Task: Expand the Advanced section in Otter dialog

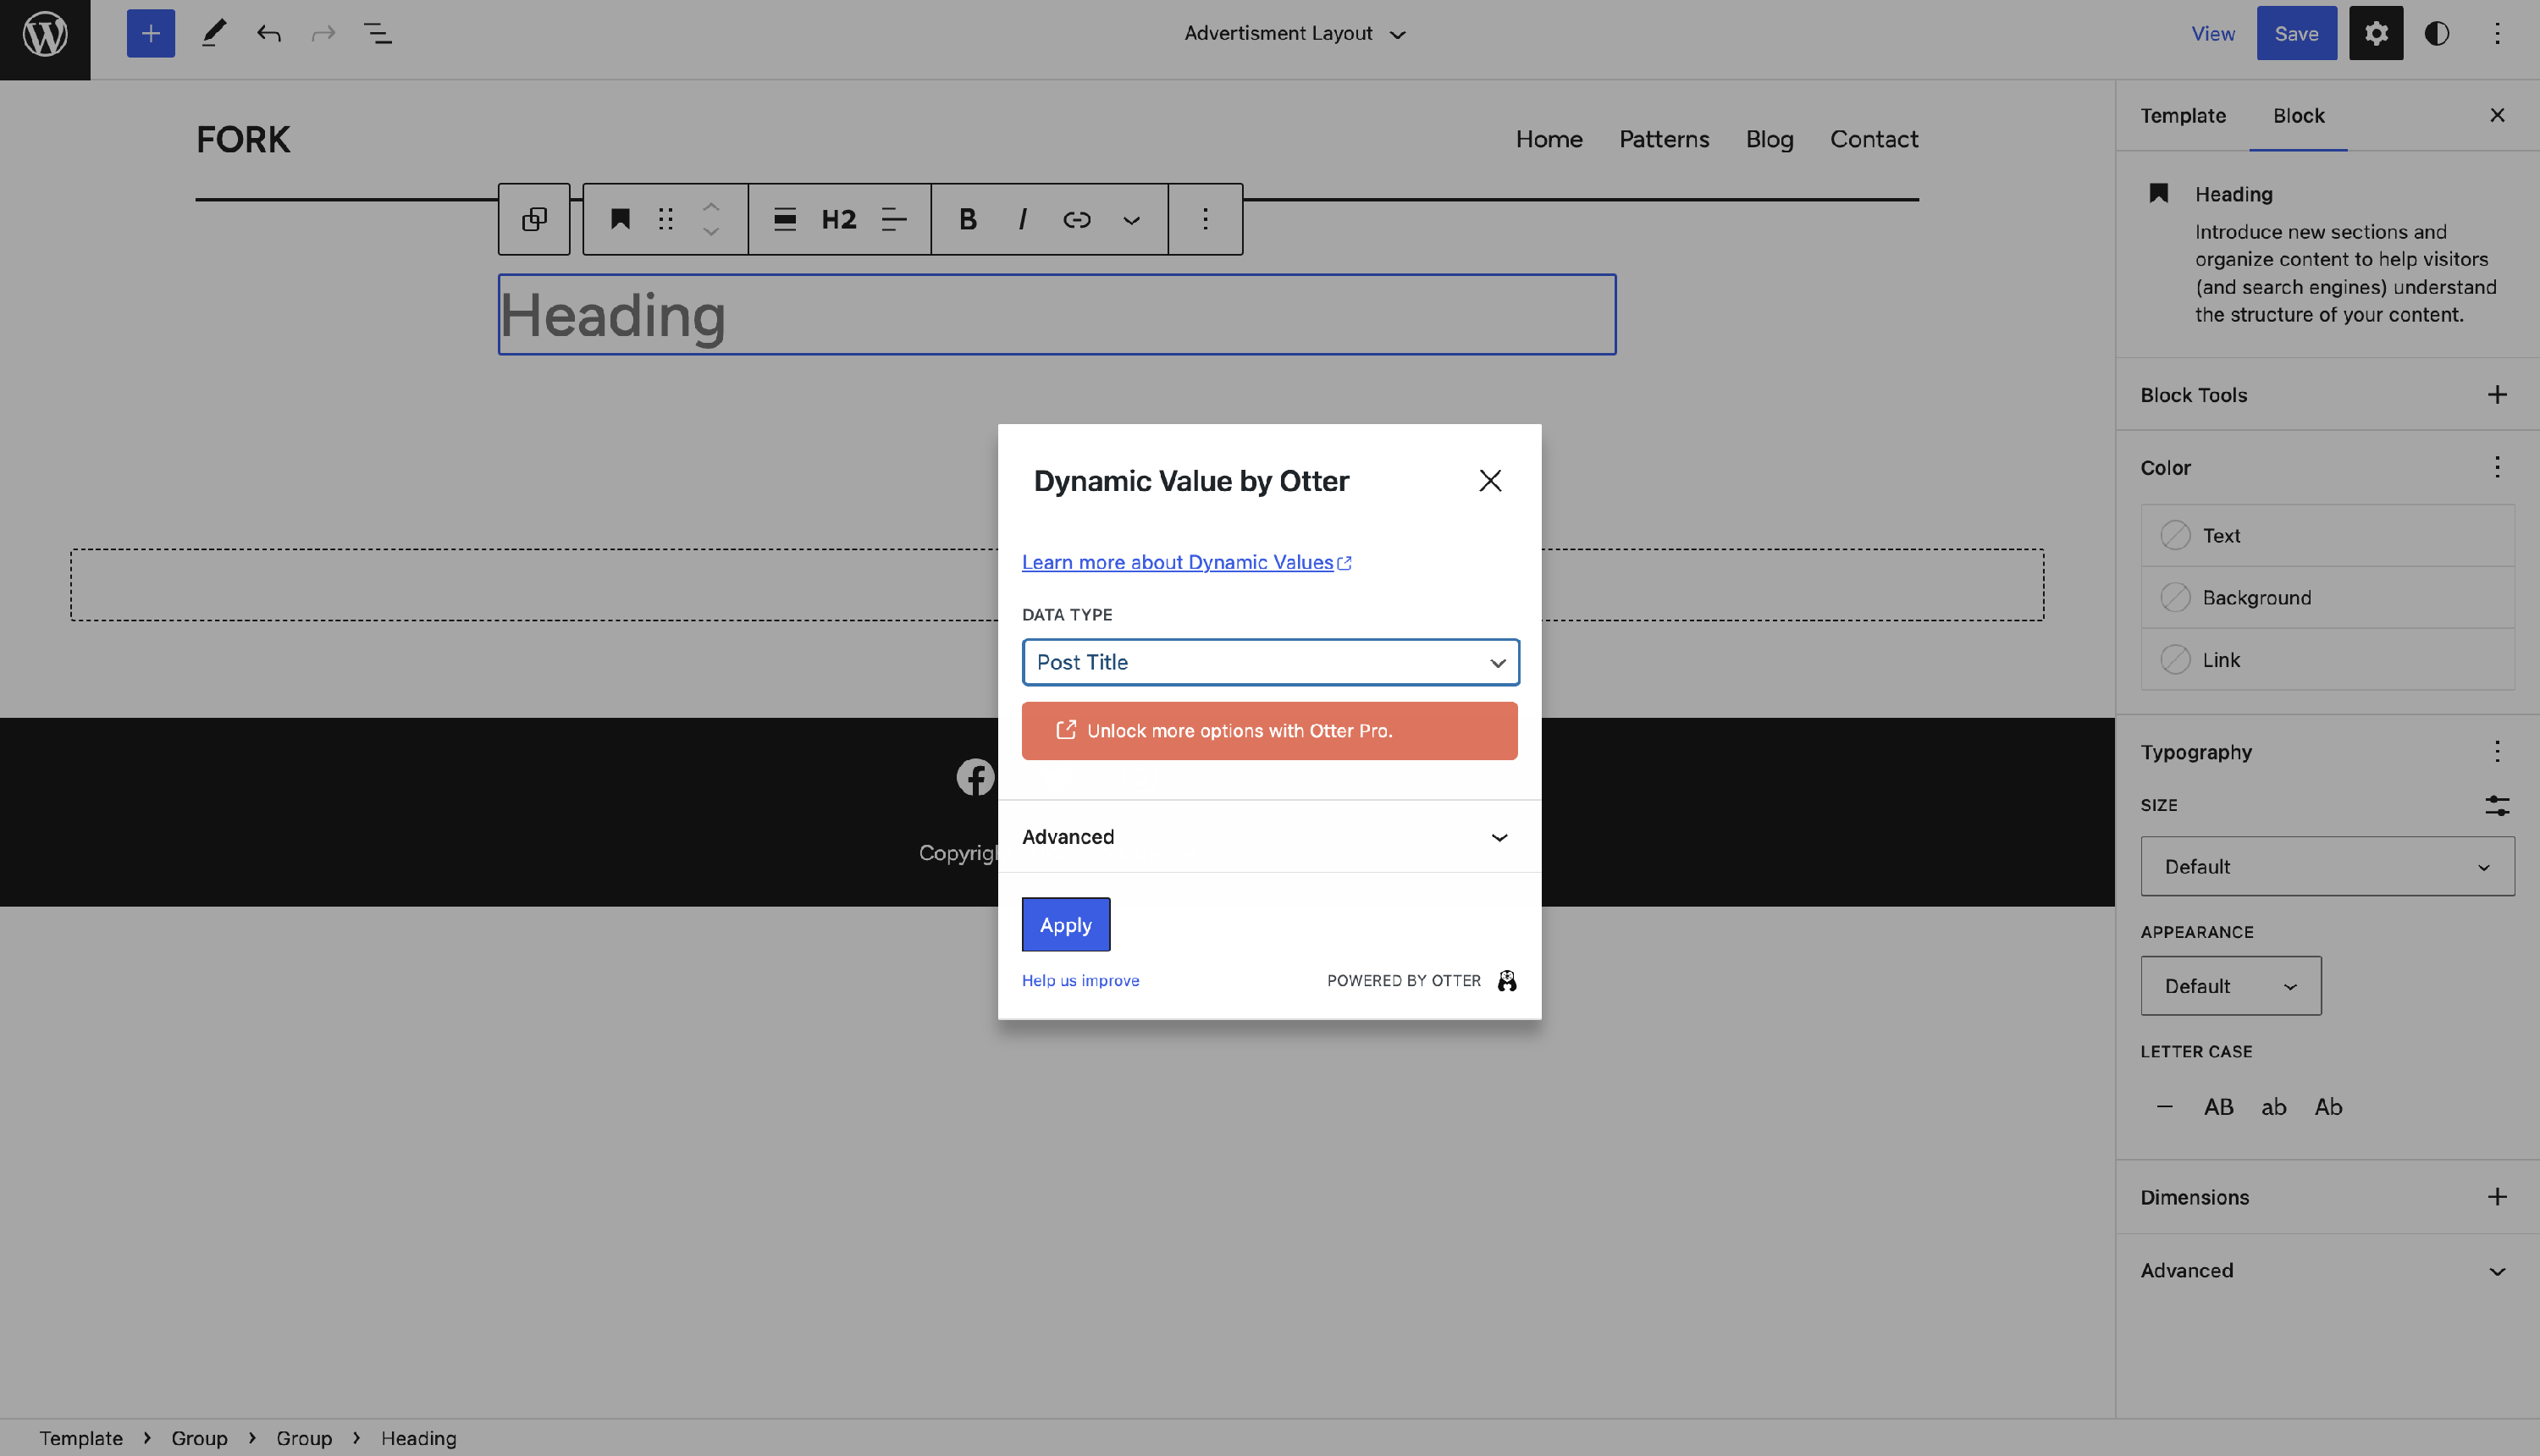Action: pyautogui.click(x=1268, y=837)
